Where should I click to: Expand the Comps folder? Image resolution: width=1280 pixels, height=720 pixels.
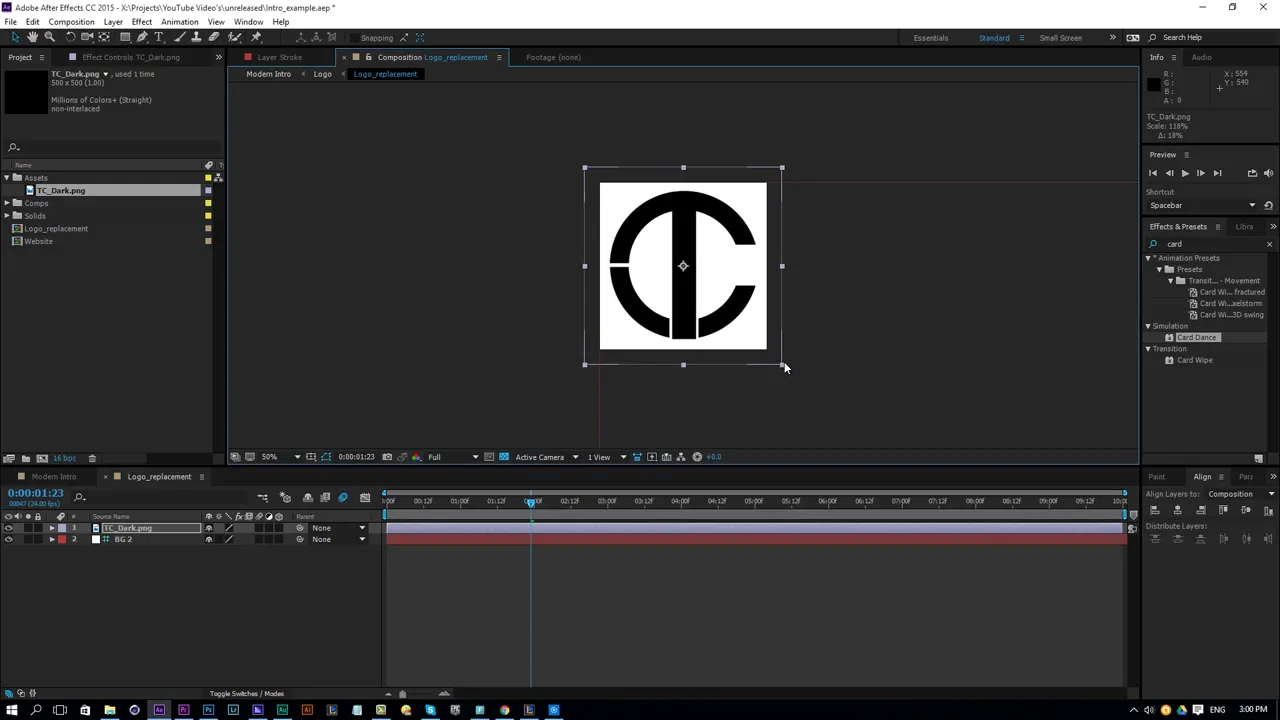(x=7, y=203)
